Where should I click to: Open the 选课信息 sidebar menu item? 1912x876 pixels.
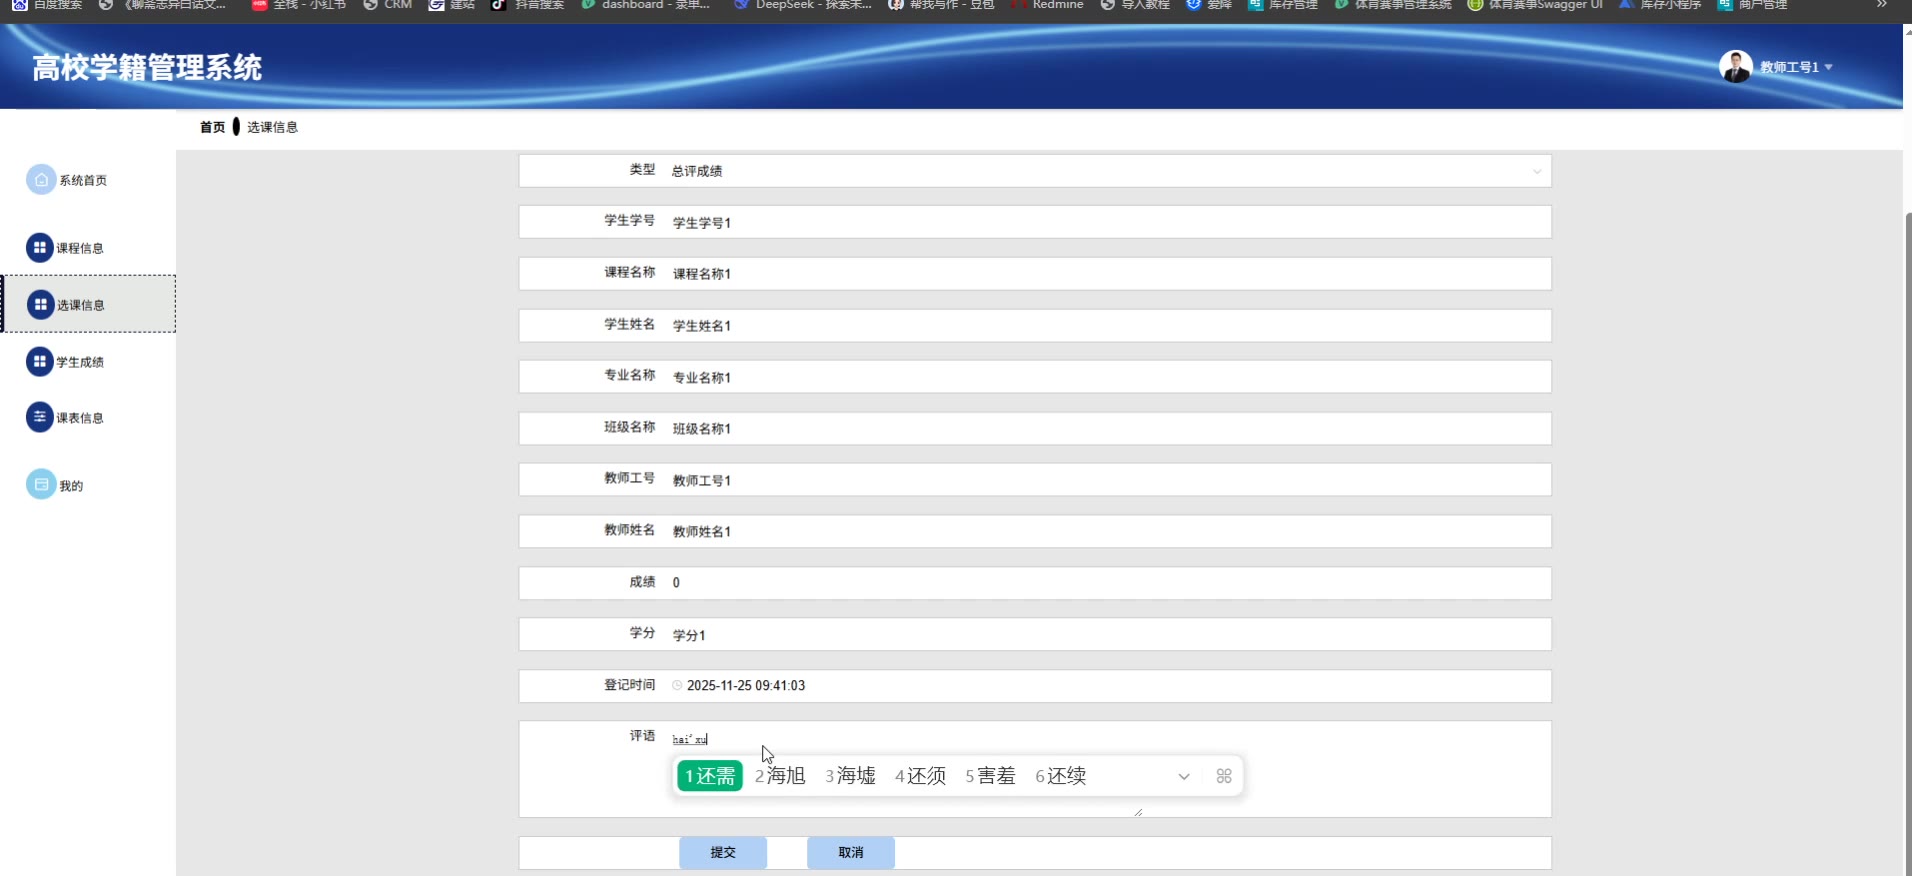point(89,304)
